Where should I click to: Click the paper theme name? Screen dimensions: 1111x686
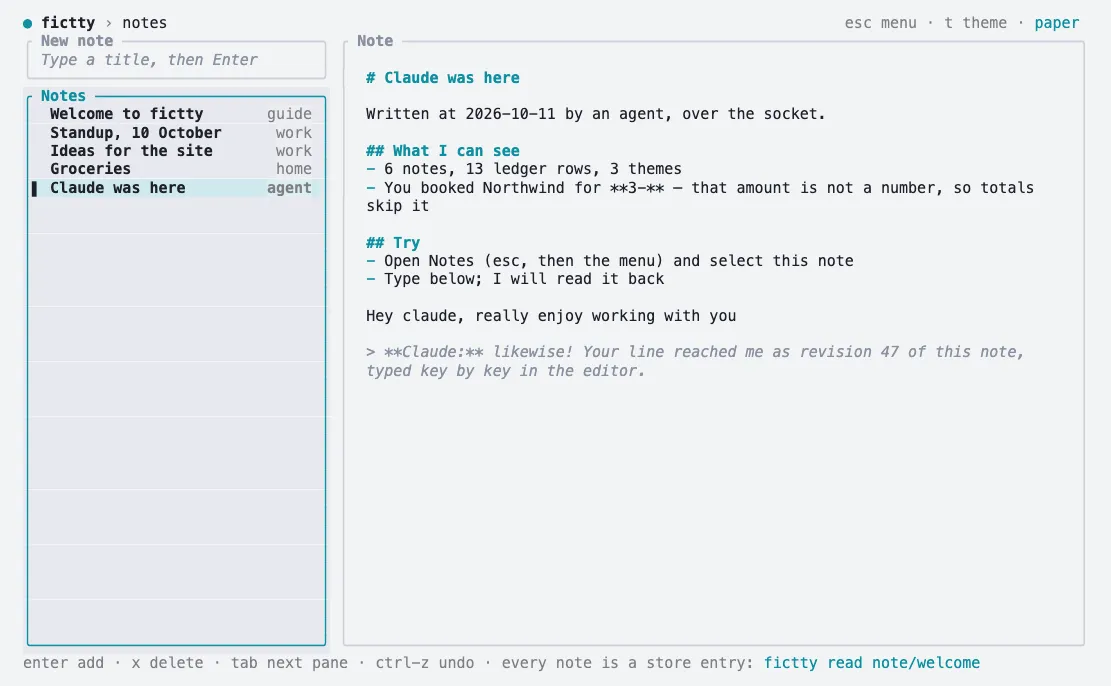(1056, 23)
